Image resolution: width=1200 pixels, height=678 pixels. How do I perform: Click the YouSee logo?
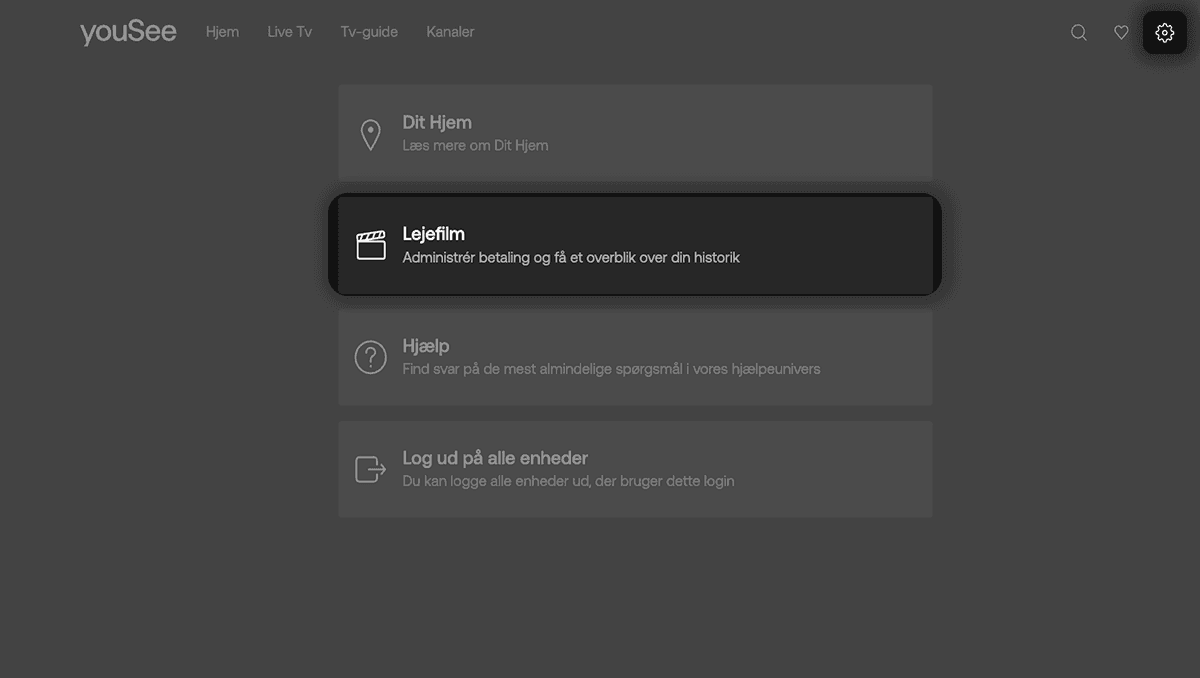128,32
